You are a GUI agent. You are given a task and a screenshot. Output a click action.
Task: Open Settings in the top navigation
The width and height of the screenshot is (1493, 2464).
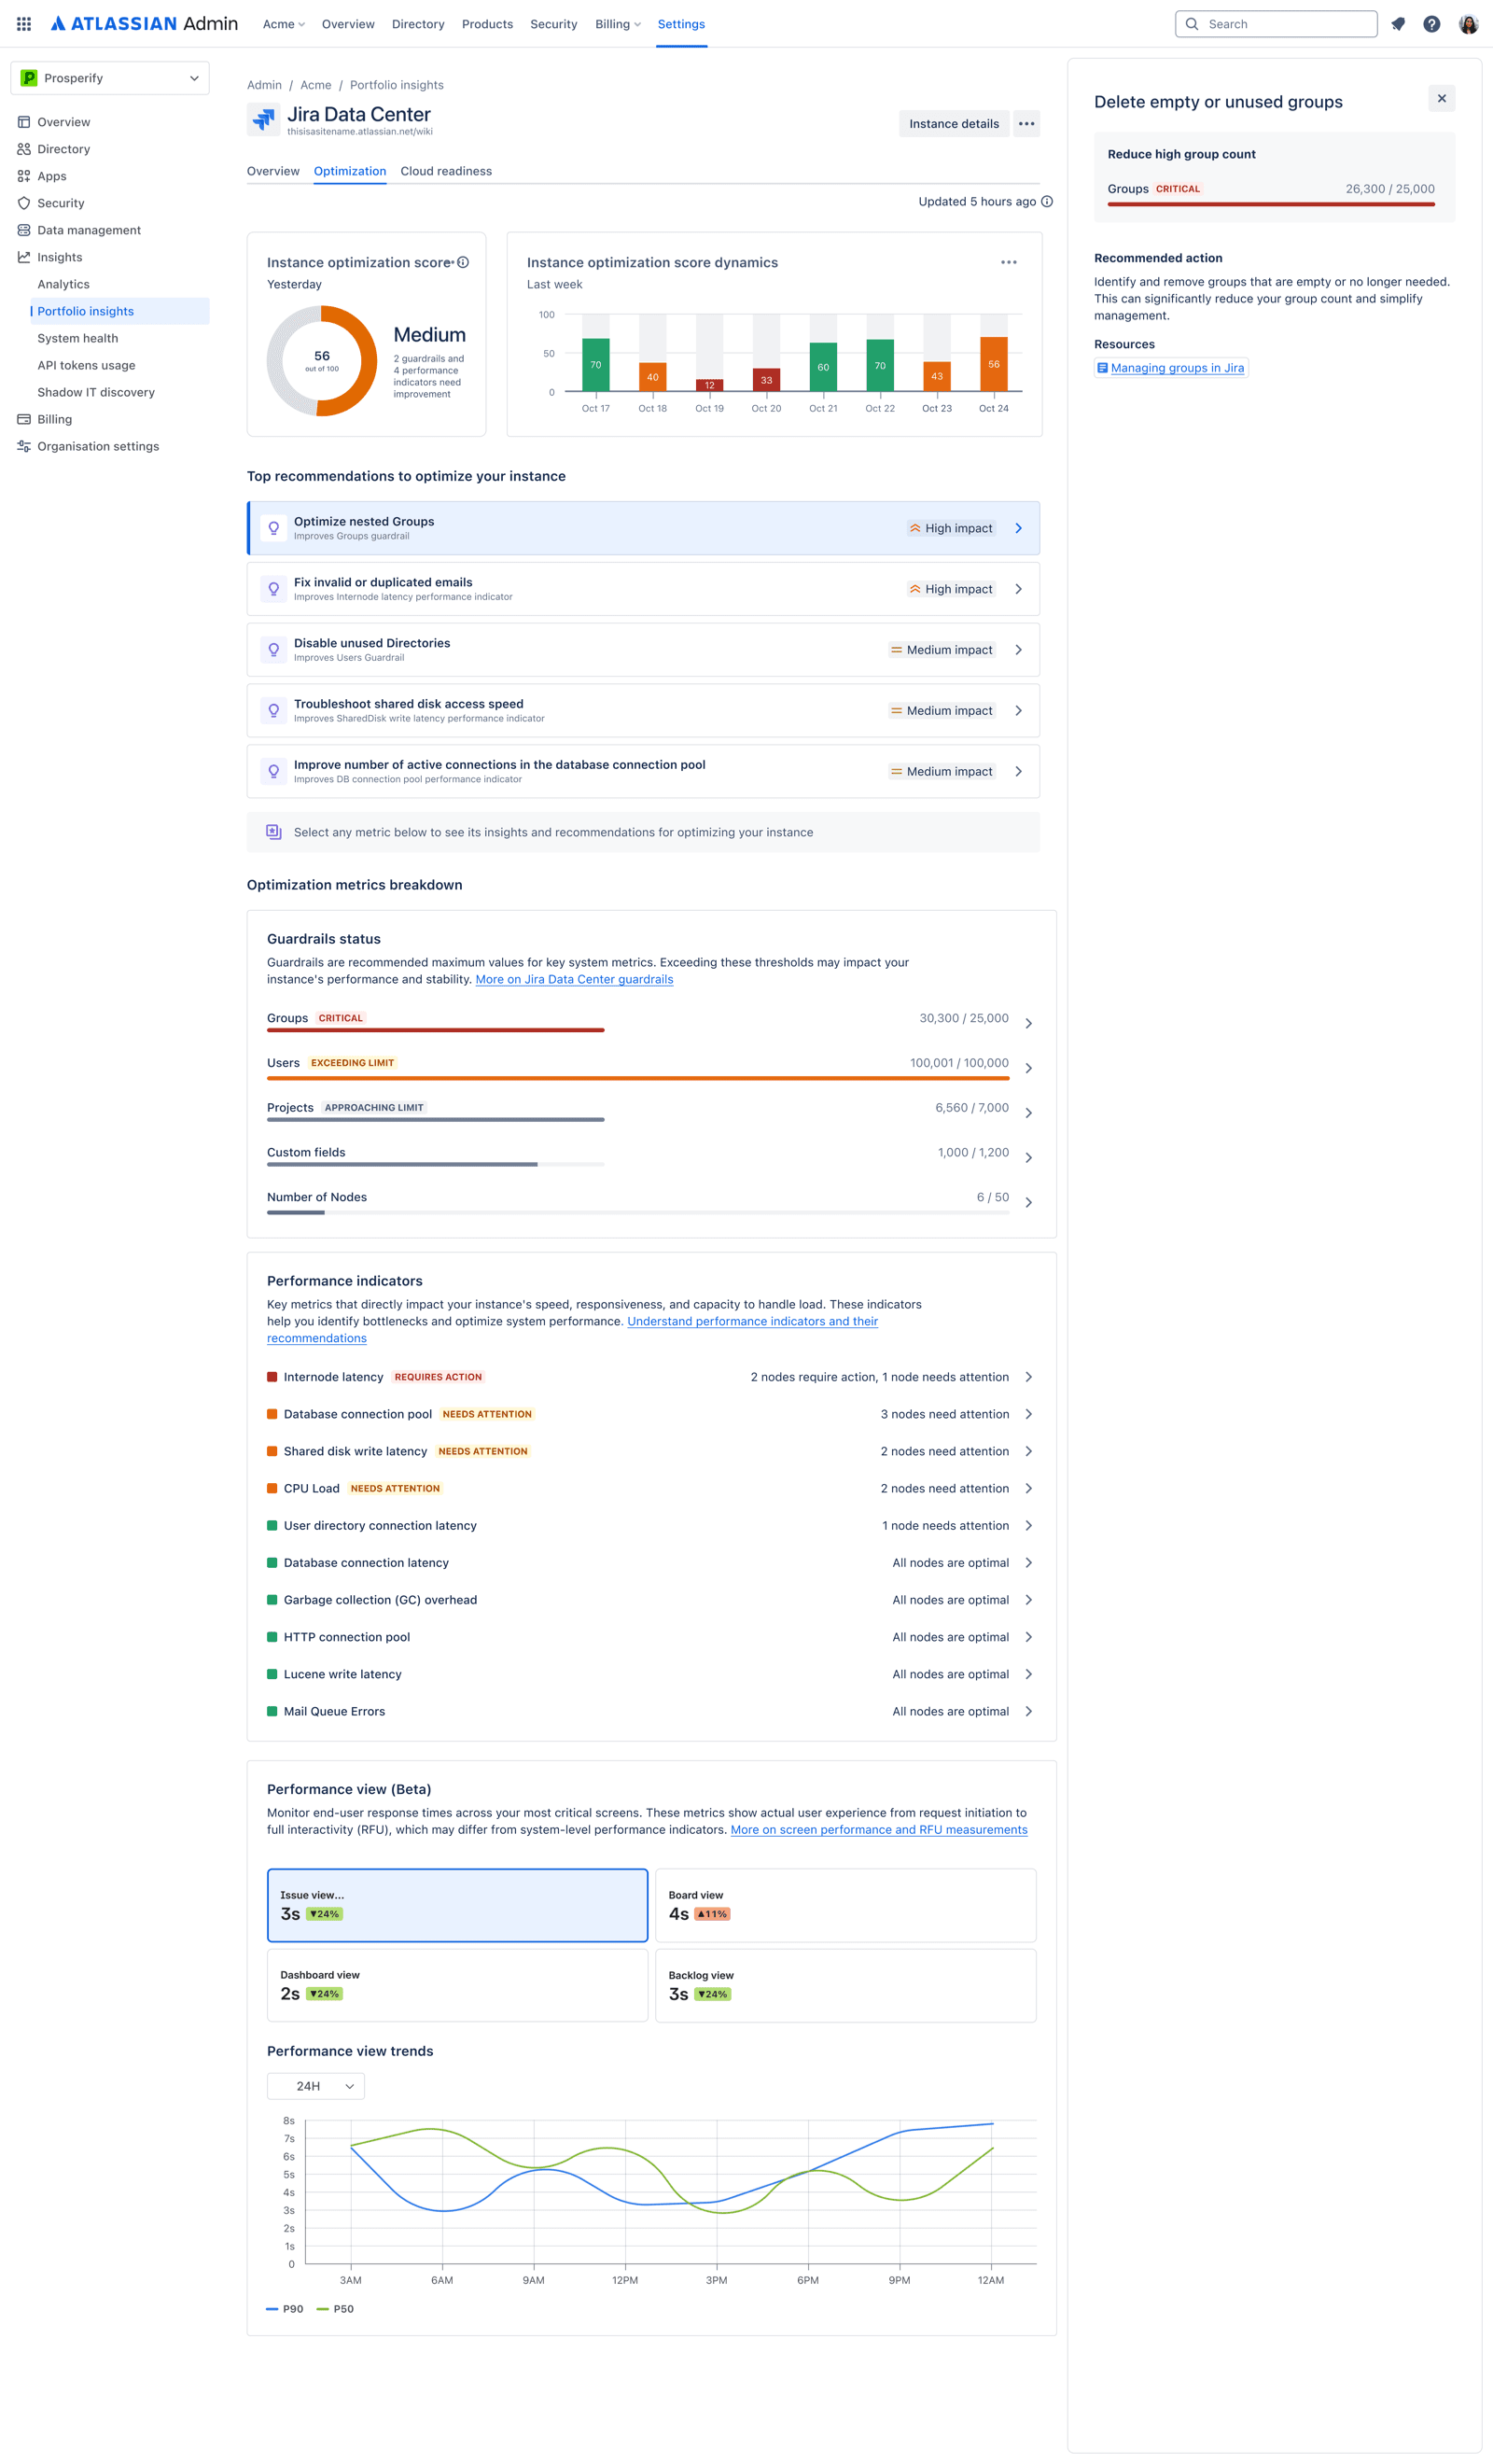681,24
